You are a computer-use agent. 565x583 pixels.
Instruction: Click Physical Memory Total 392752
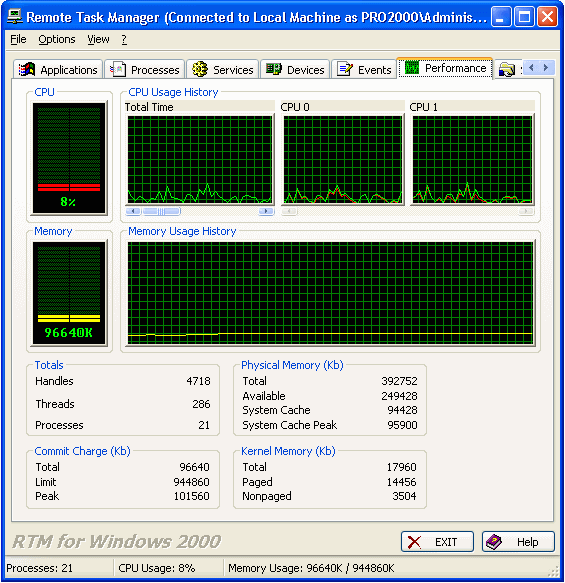(x=399, y=381)
